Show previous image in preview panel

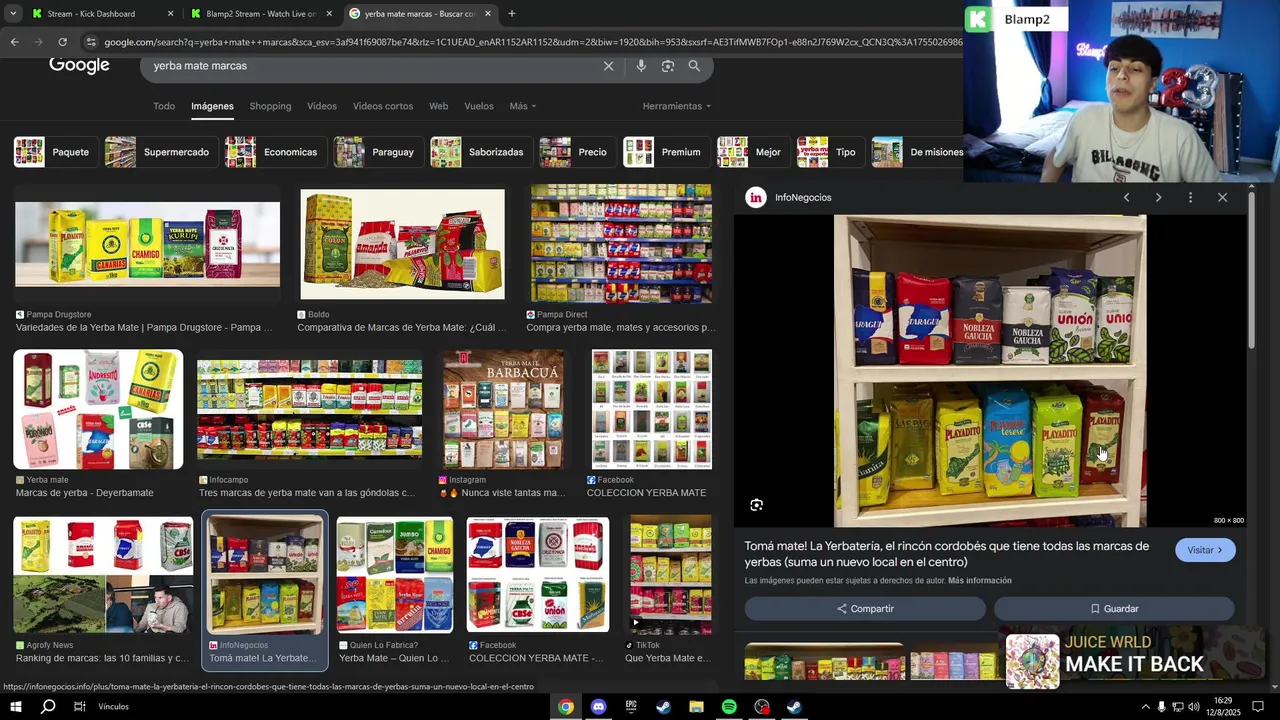[x=1126, y=198]
